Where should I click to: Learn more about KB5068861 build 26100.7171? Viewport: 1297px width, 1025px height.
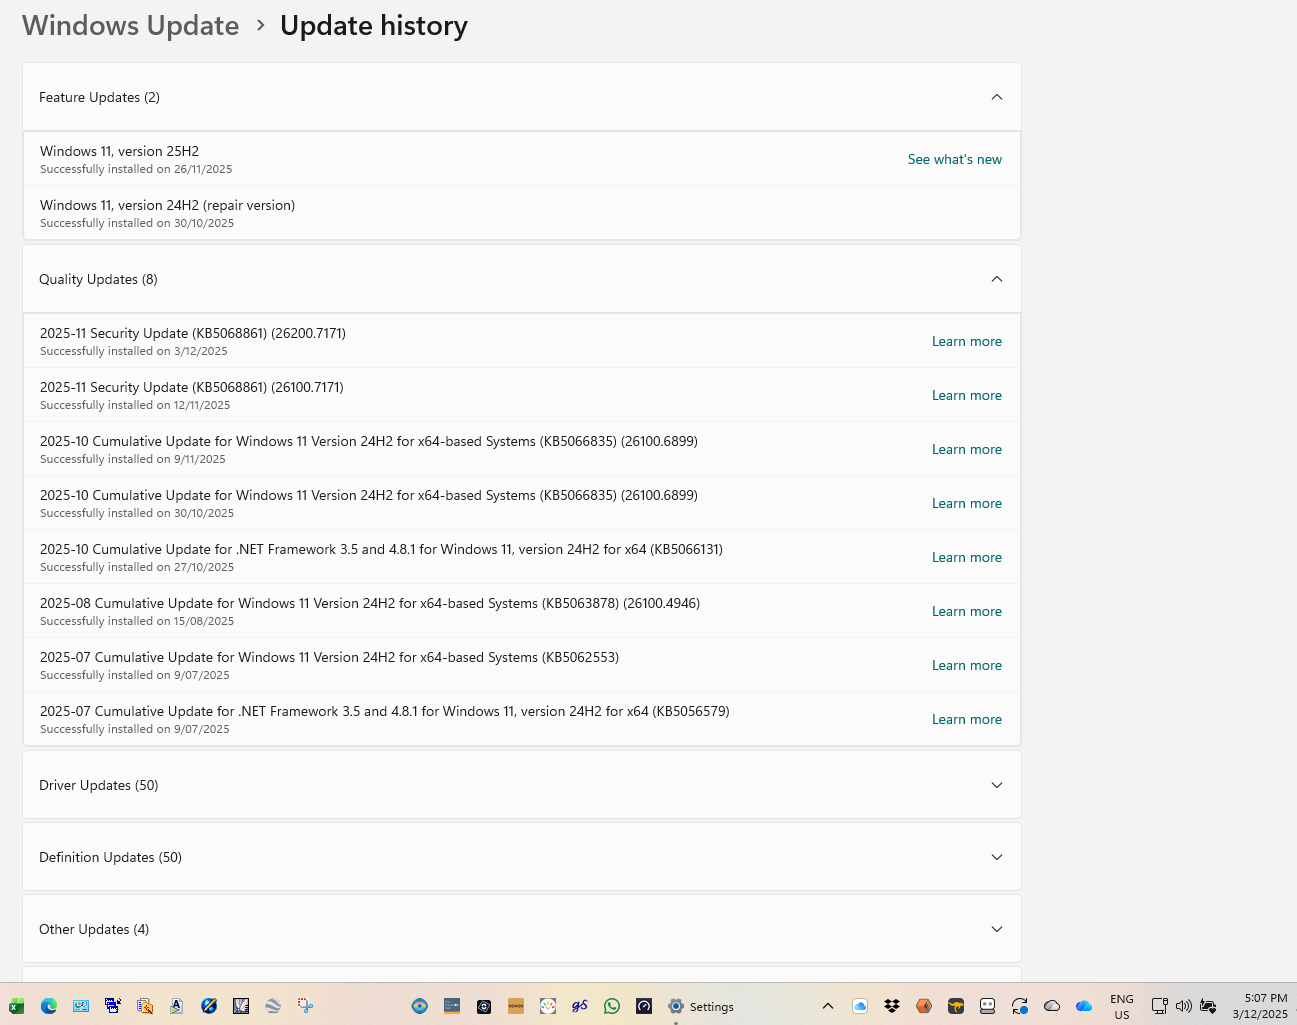[x=967, y=395]
